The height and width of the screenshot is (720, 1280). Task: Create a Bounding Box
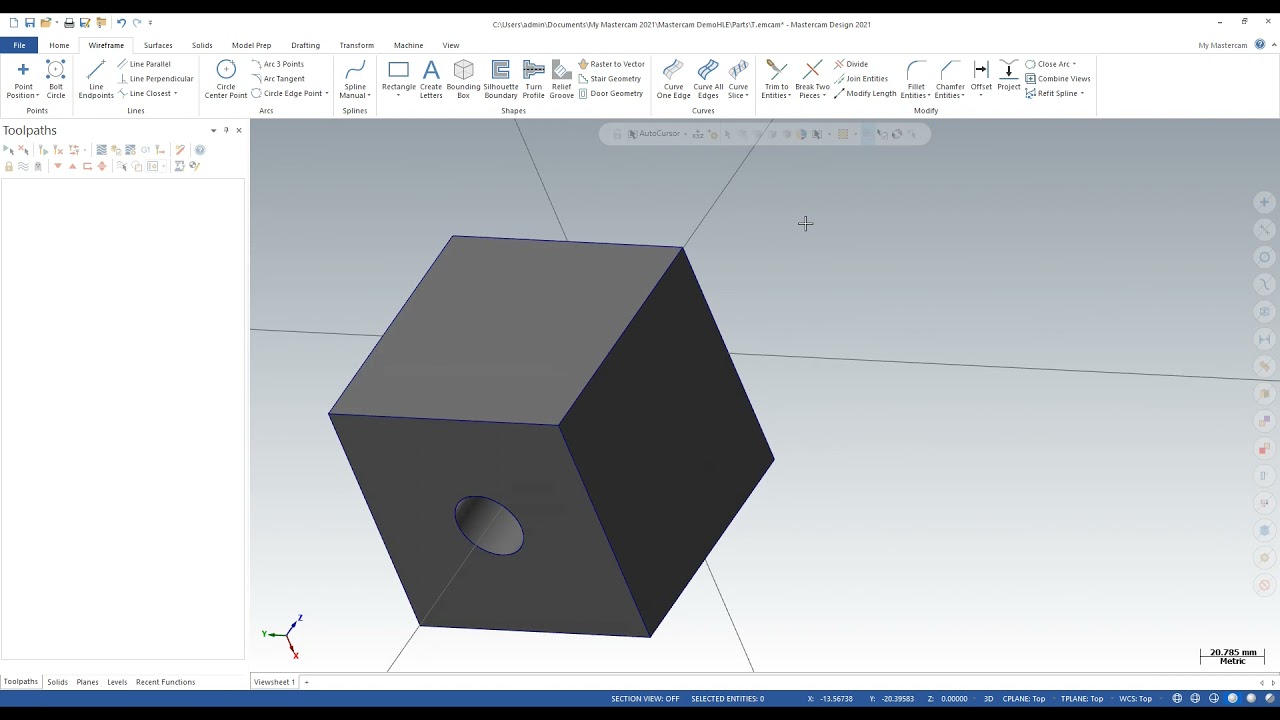pyautogui.click(x=463, y=79)
